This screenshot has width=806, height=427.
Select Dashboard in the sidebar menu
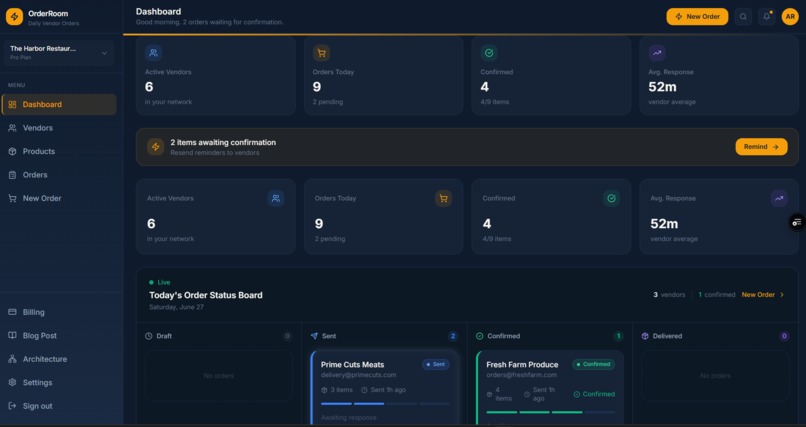pyautogui.click(x=59, y=104)
